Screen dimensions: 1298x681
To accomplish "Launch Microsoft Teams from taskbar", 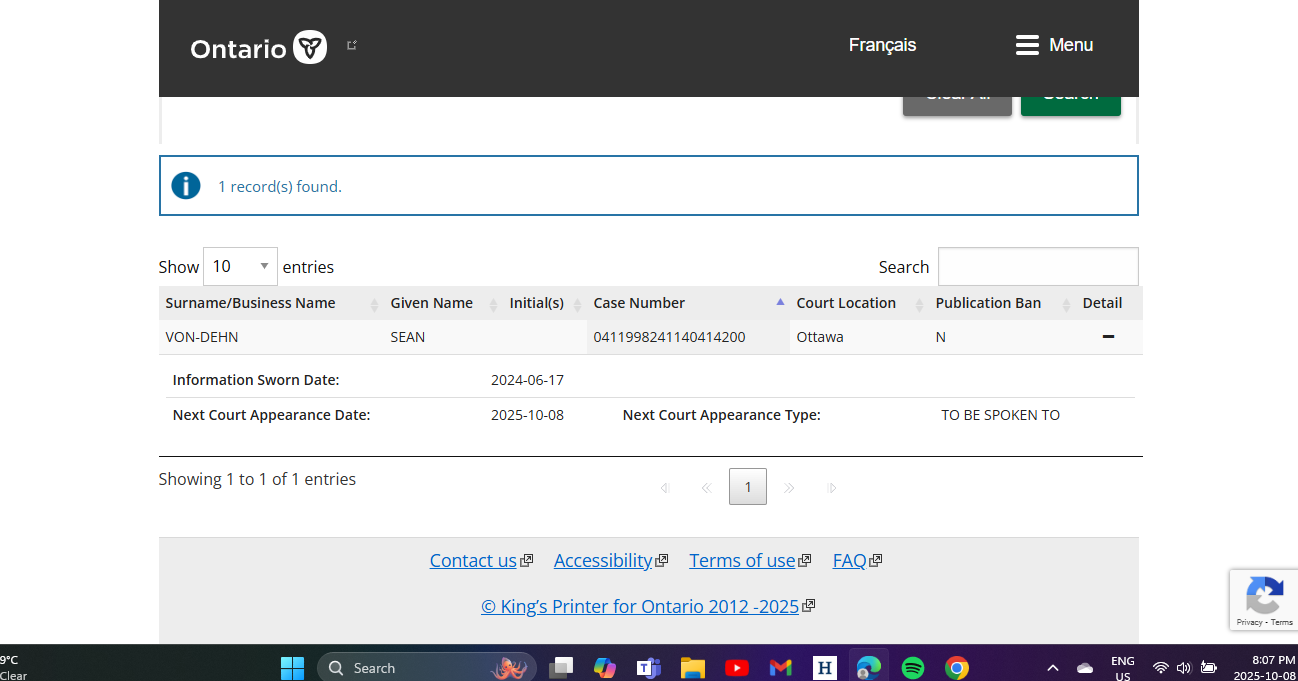I will coord(649,668).
